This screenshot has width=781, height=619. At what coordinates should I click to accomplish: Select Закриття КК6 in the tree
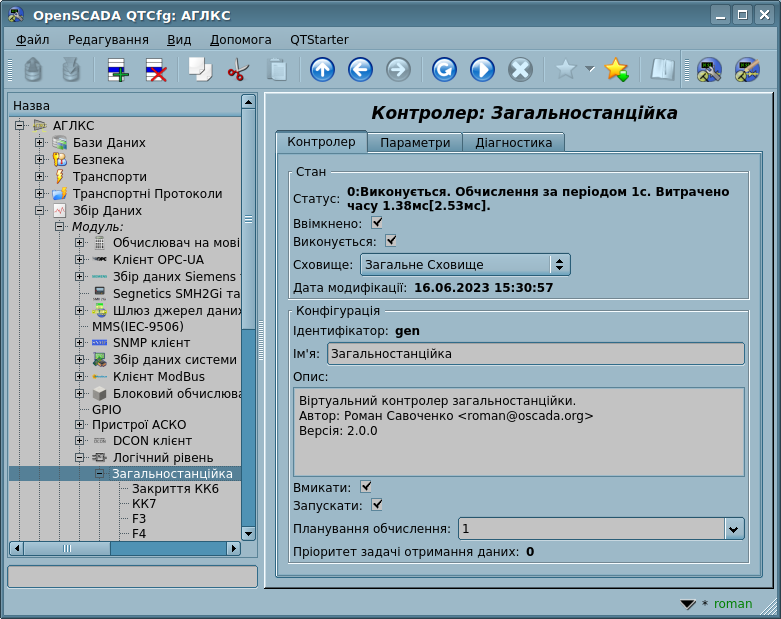coord(175,489)
